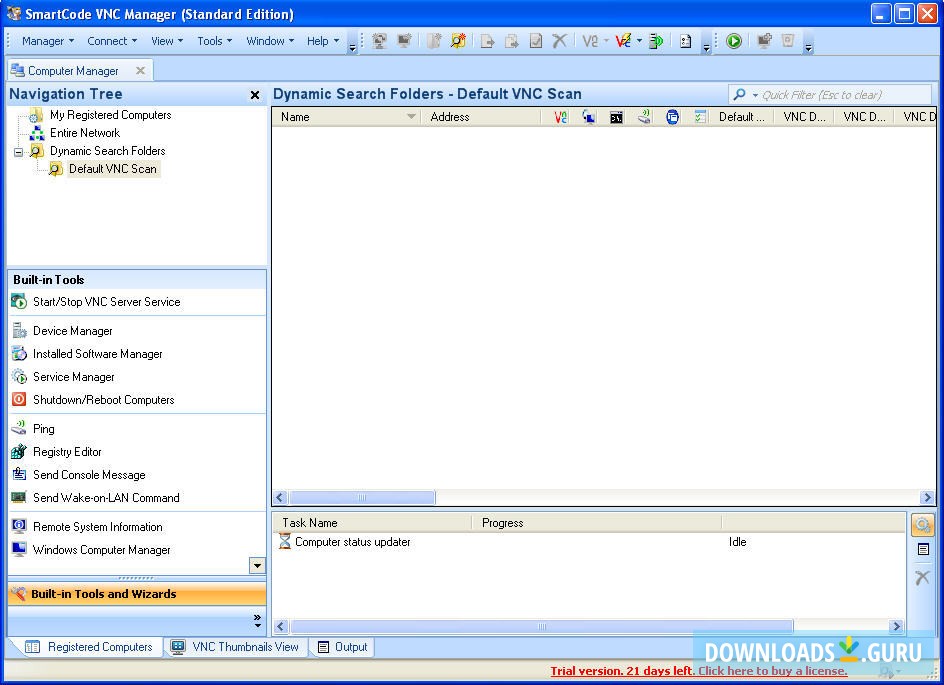Click the console window column header icon
This screenshot has height=685, width=944.
point(616,117)
